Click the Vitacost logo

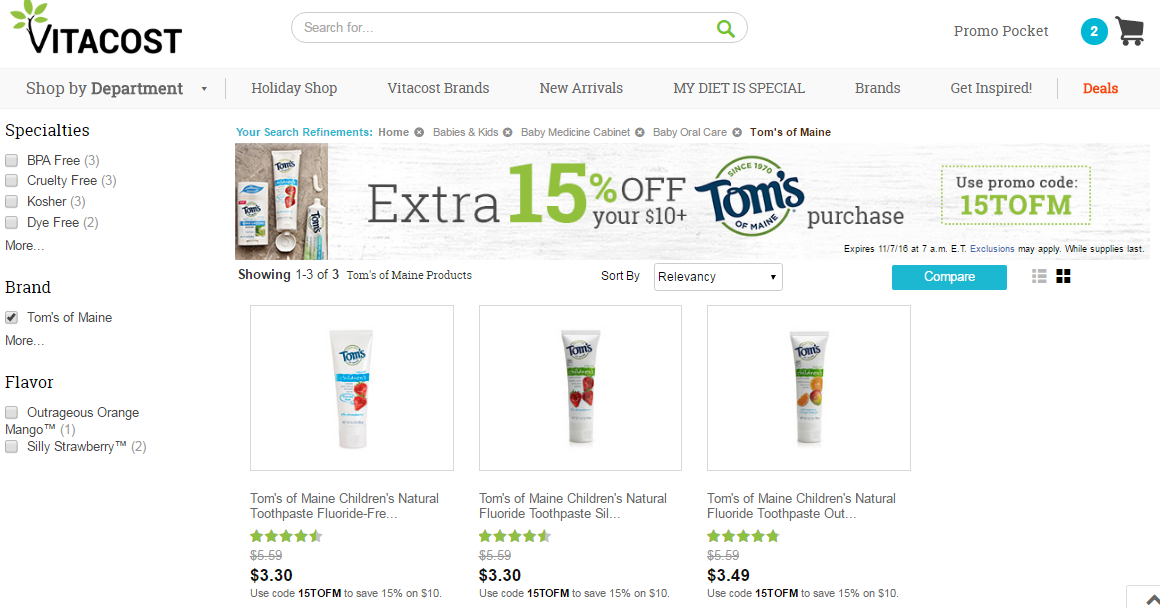point(96,30)
